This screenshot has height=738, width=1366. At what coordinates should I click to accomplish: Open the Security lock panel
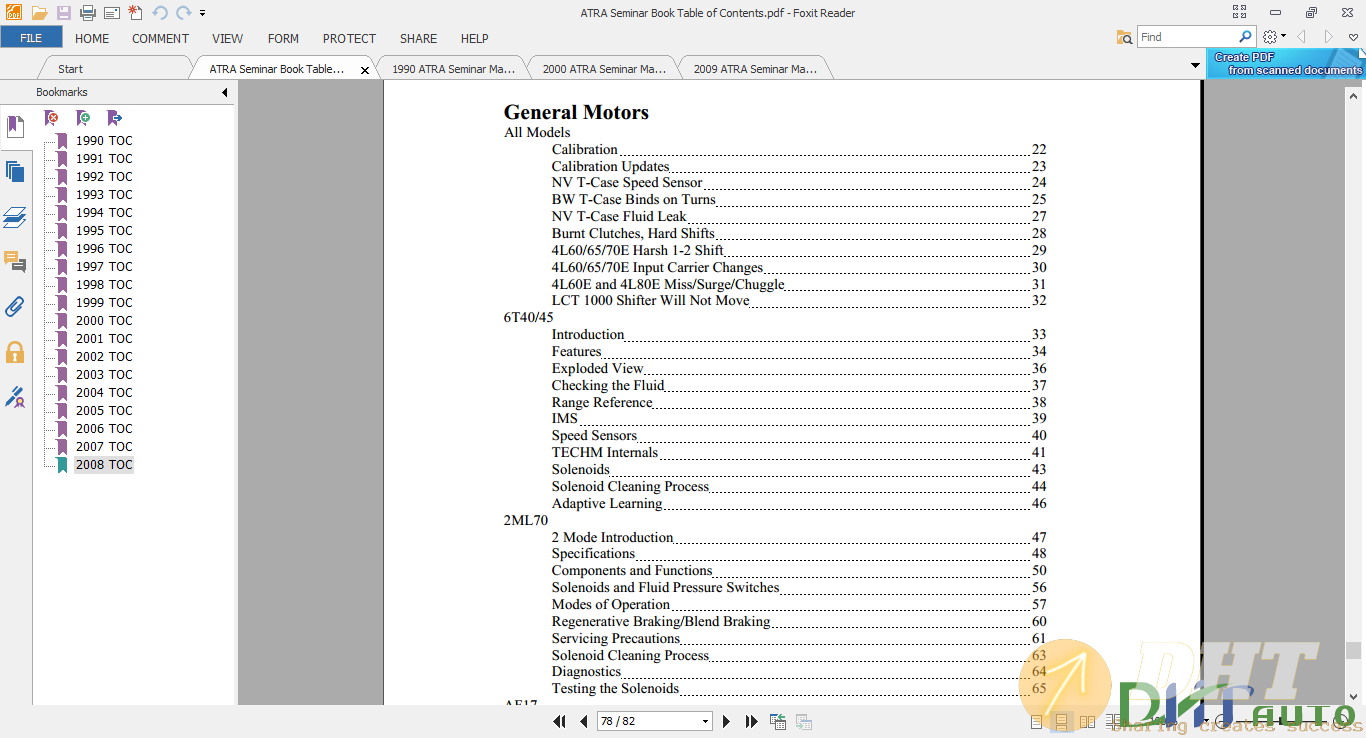click(x=15, y=352)
